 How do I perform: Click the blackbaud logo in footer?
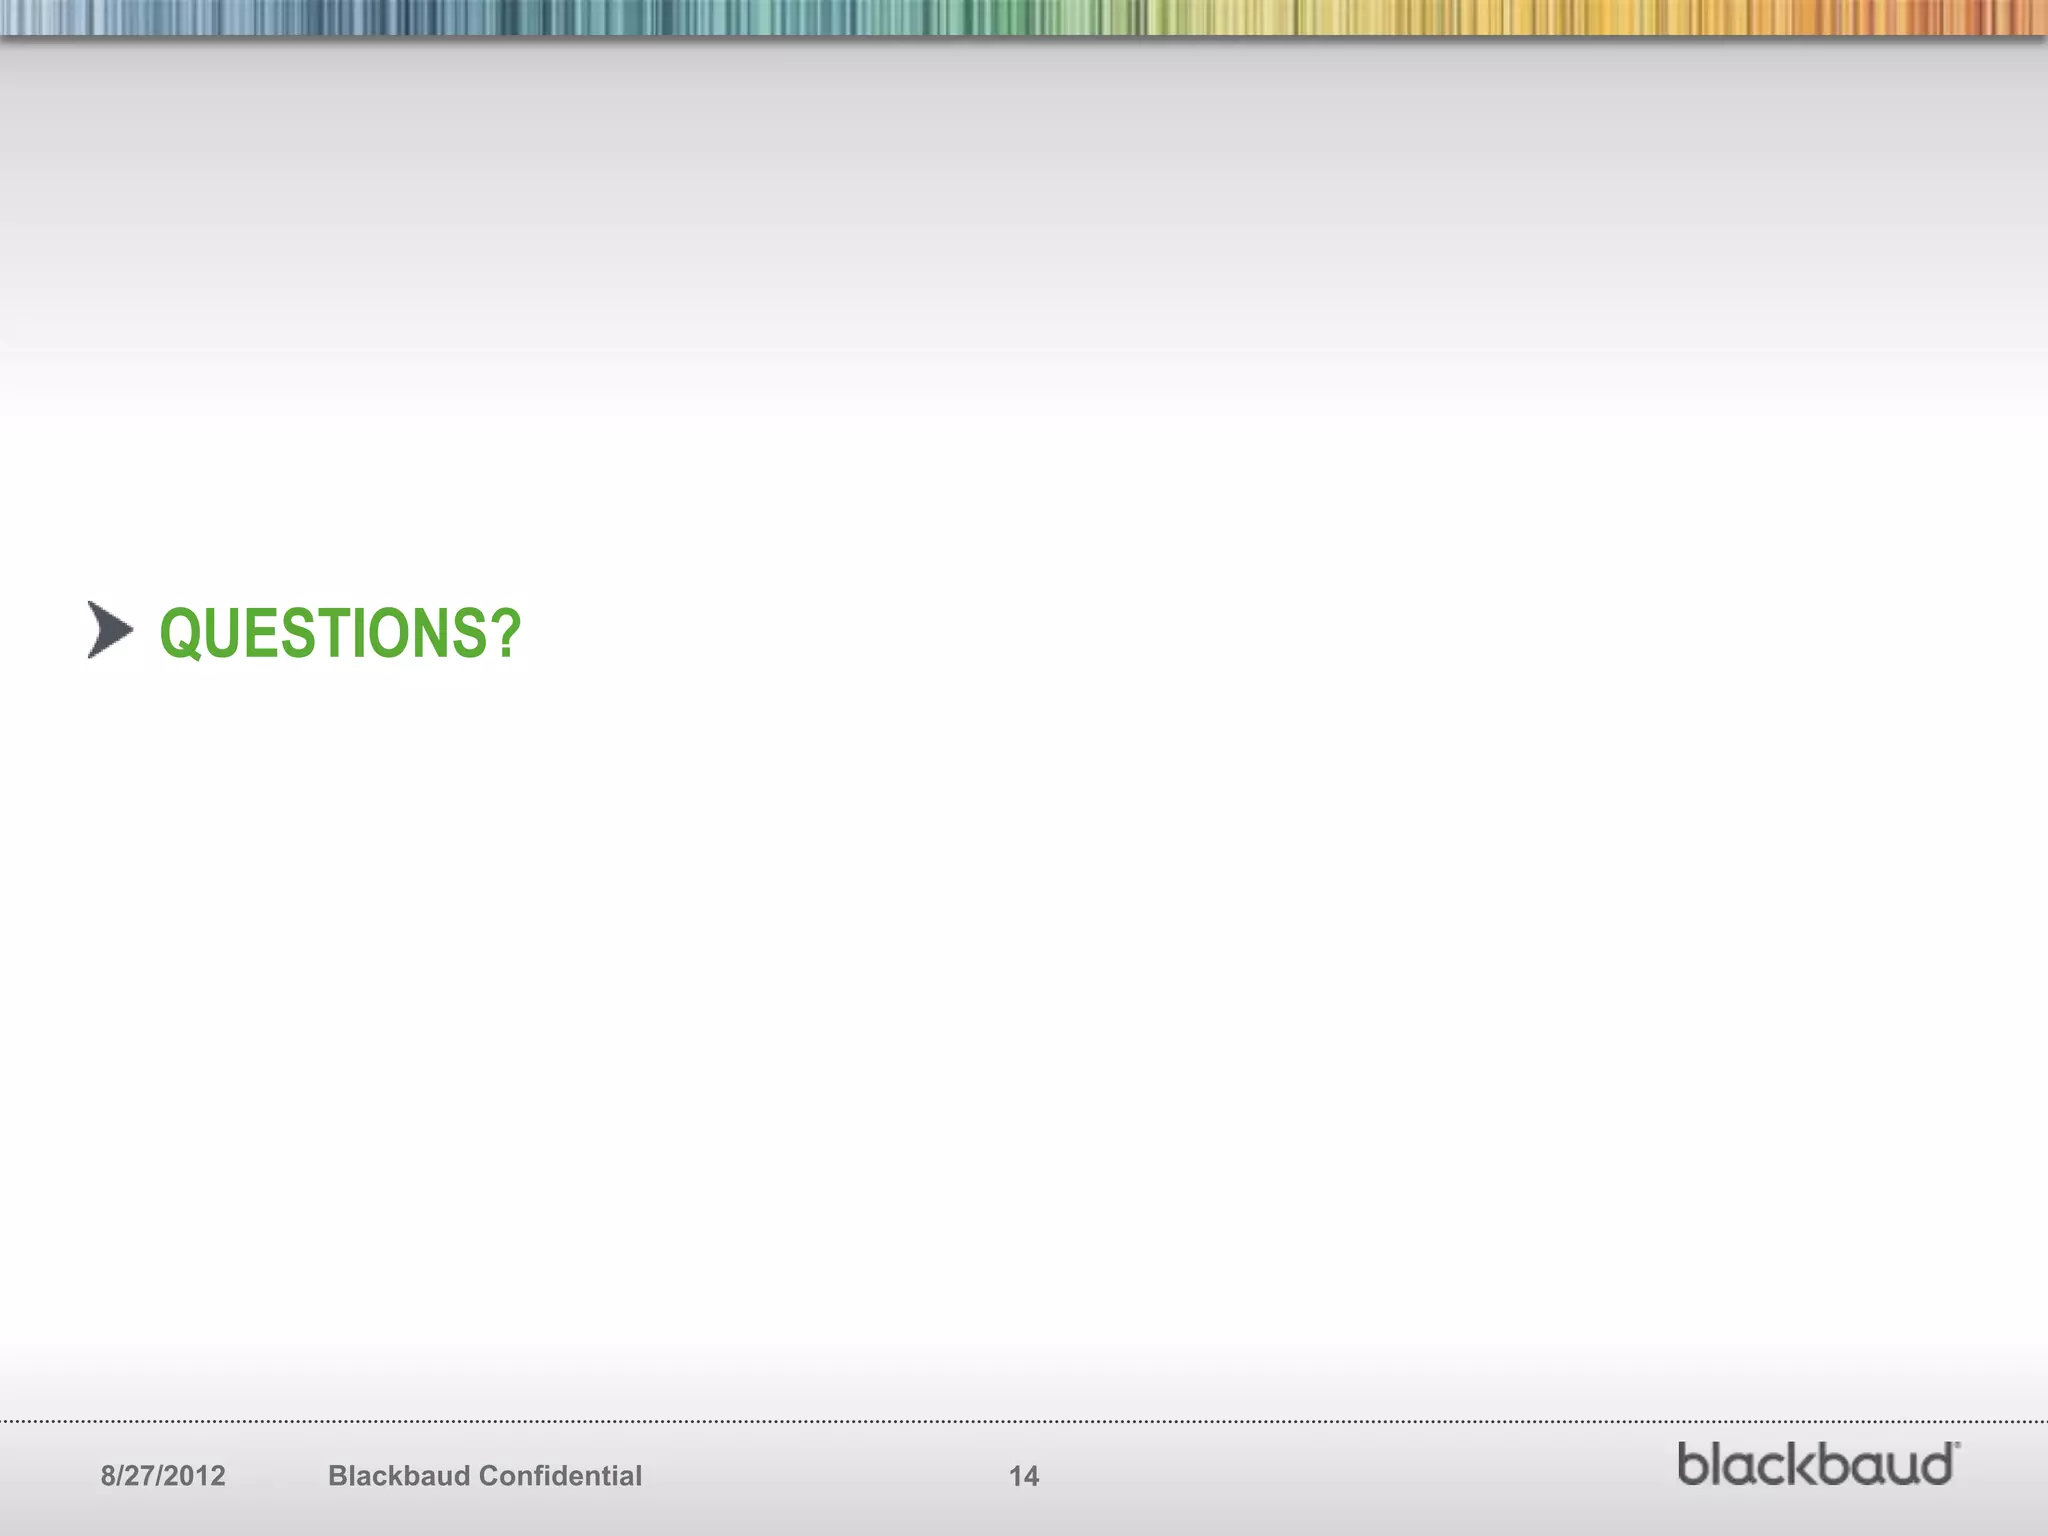coord(1818,1464)
